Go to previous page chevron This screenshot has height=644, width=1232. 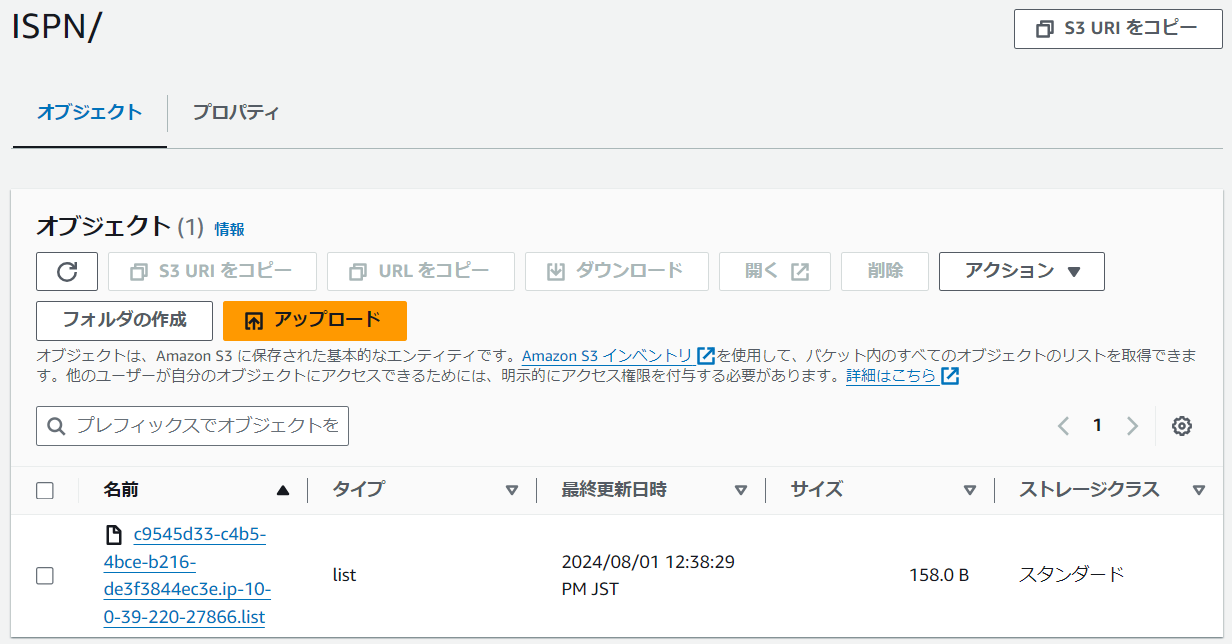coord(1063,426)
